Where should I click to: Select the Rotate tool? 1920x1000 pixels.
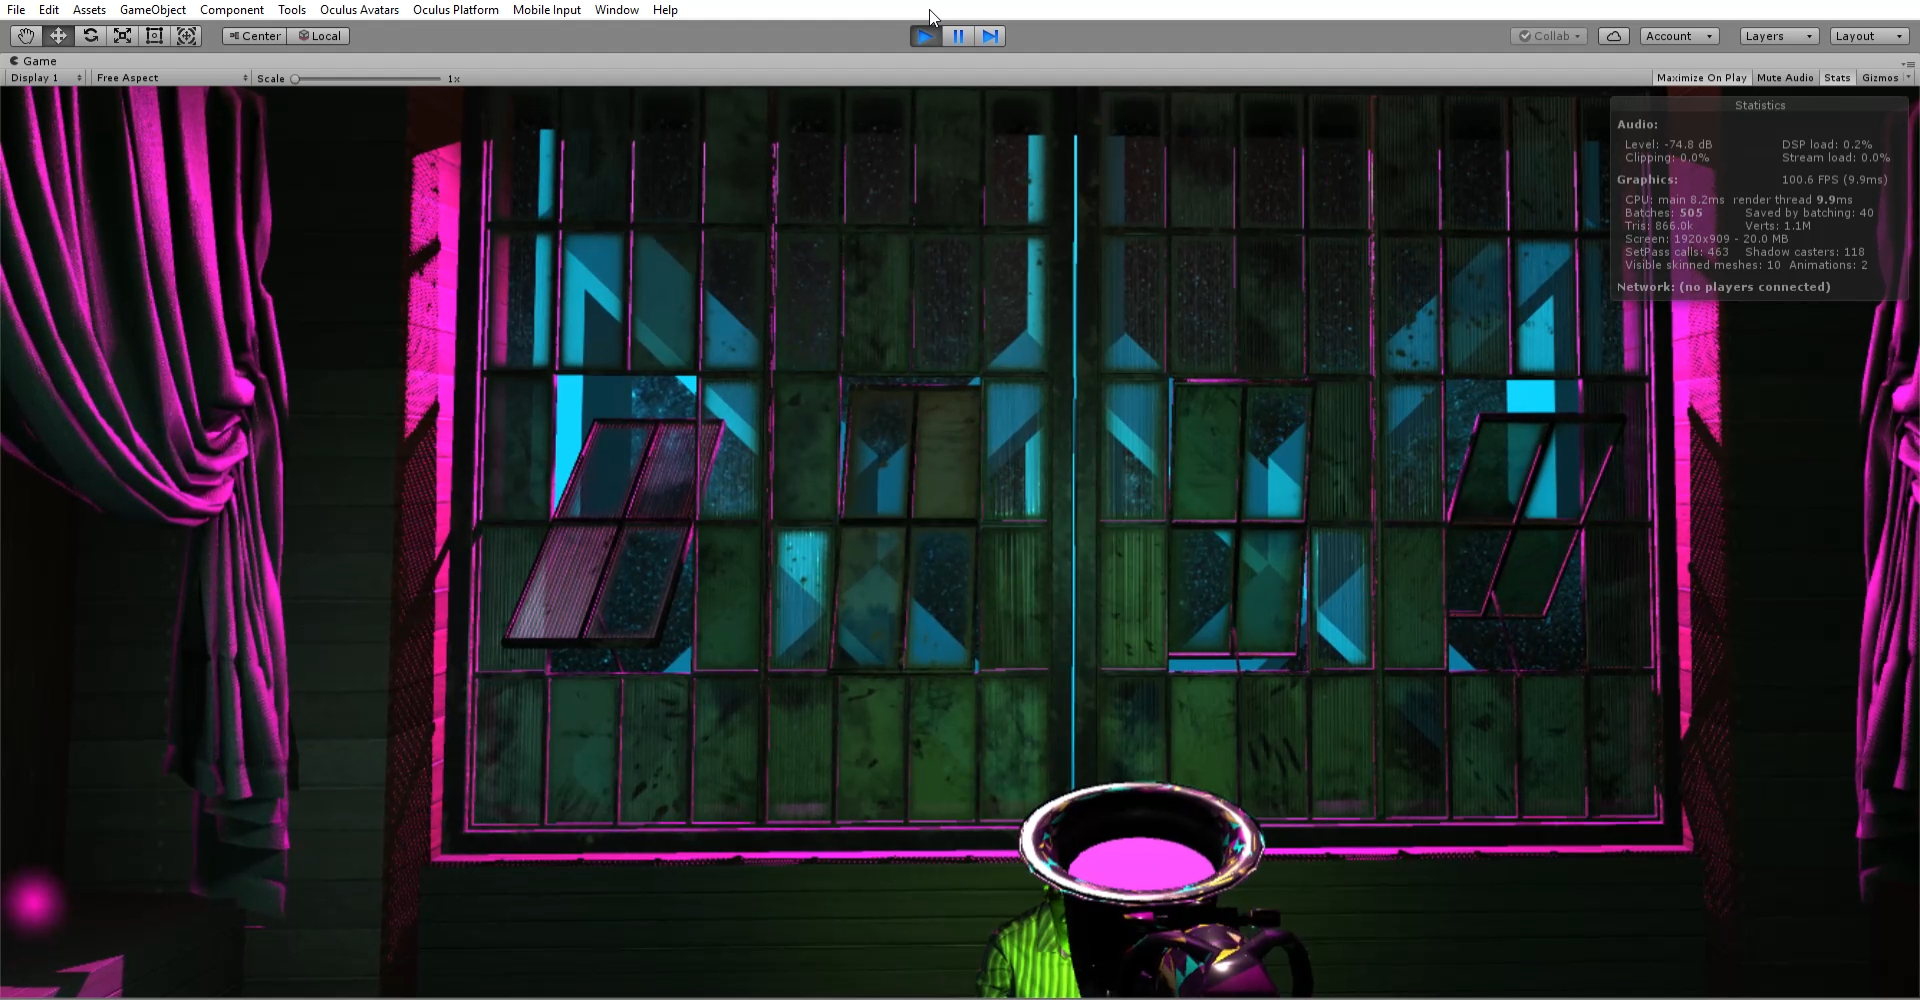90,36
